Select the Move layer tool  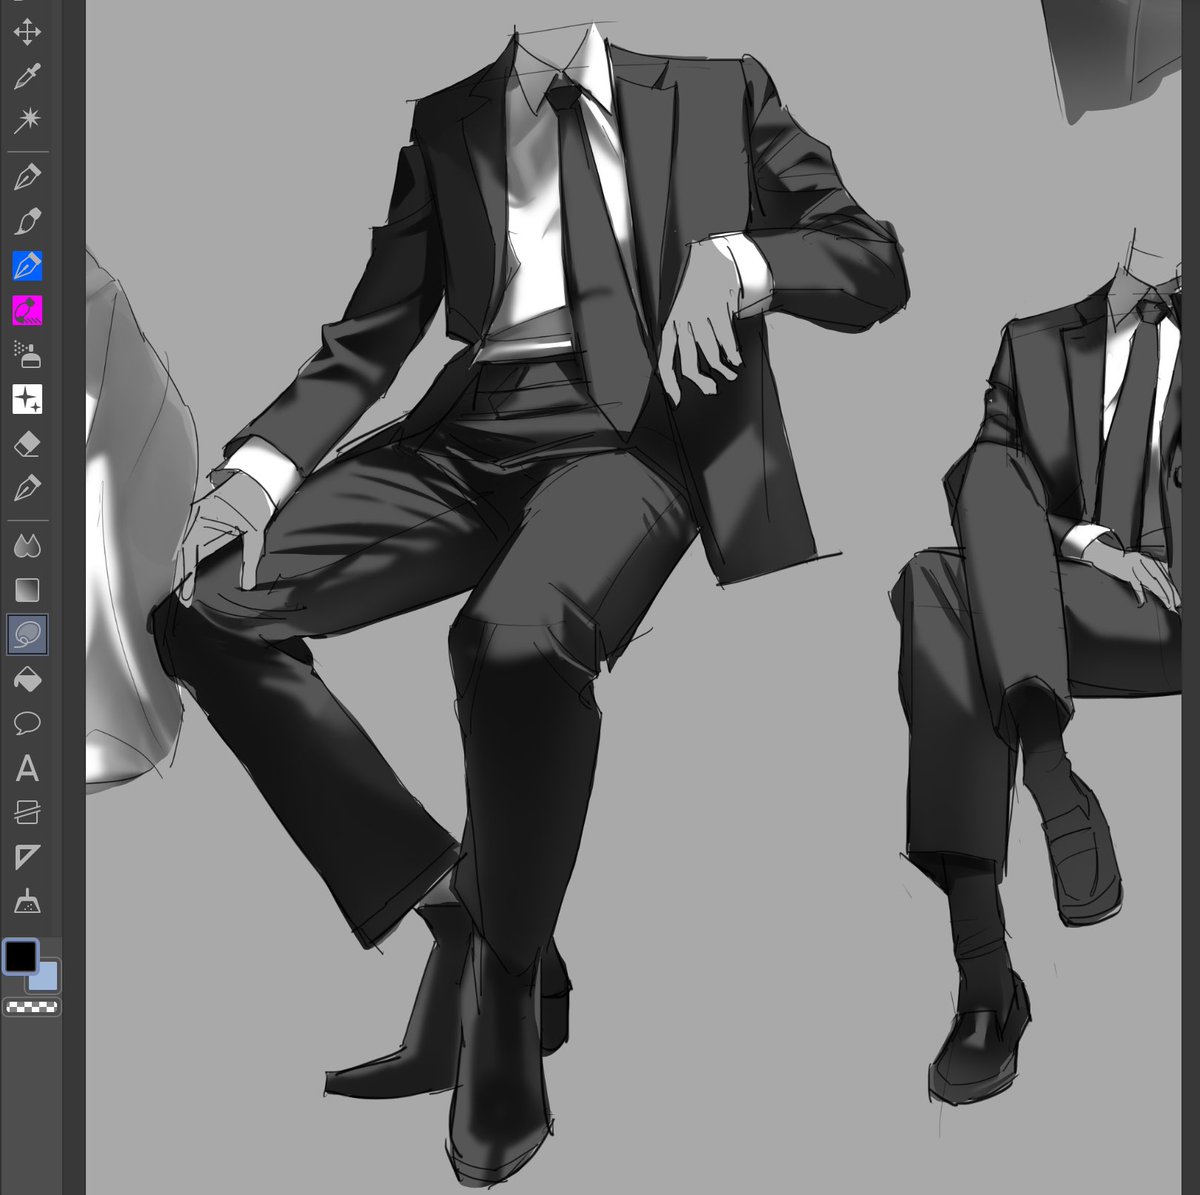tap(27, 31)
